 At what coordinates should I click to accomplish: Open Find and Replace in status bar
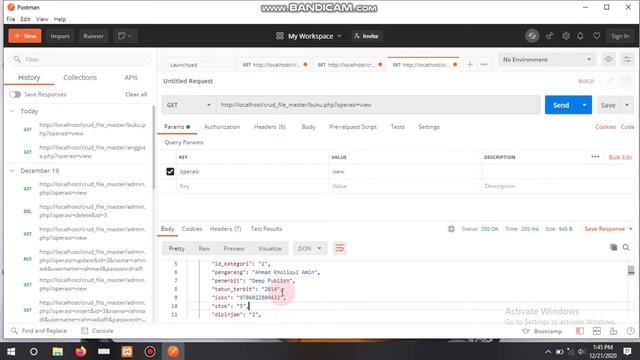point(39,331)
